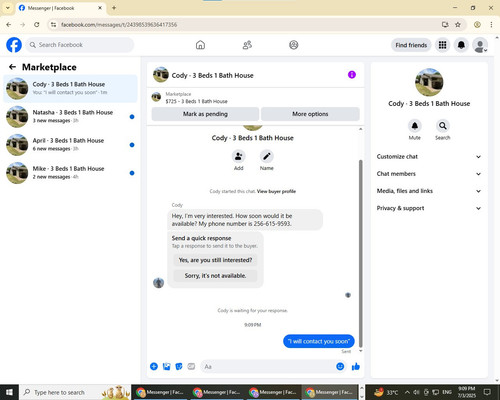Open the apps grid menu icon
This screenshot has width=500, height=400.
click(442, 45)
